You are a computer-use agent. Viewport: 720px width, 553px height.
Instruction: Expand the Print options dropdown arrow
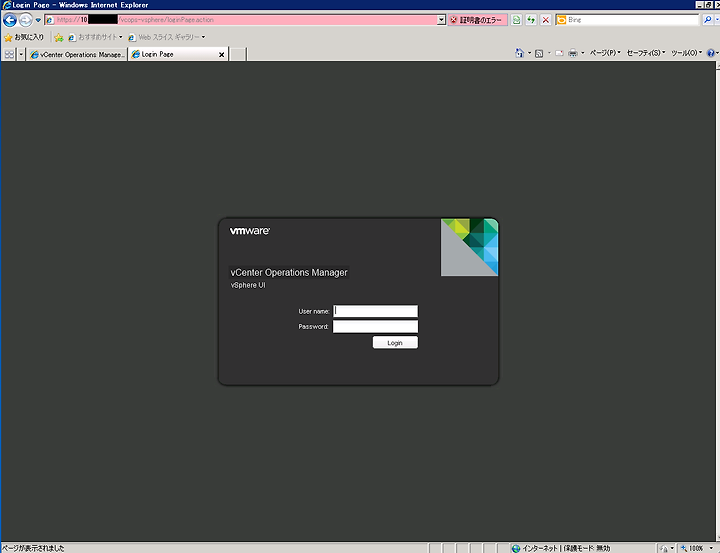[583, 53]
